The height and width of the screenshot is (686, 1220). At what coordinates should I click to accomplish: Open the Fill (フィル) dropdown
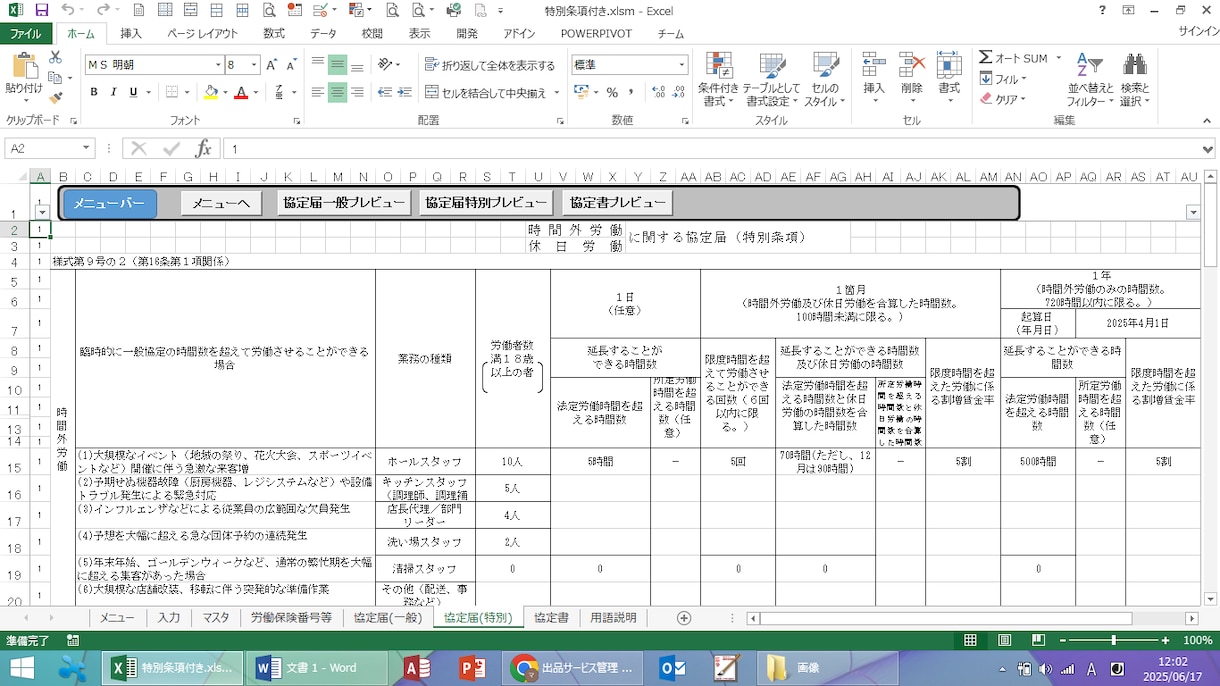coord(1003,79)
